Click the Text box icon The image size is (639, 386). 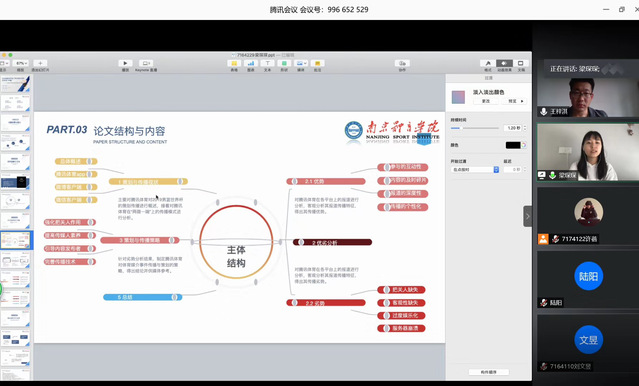tap(267, 63)
